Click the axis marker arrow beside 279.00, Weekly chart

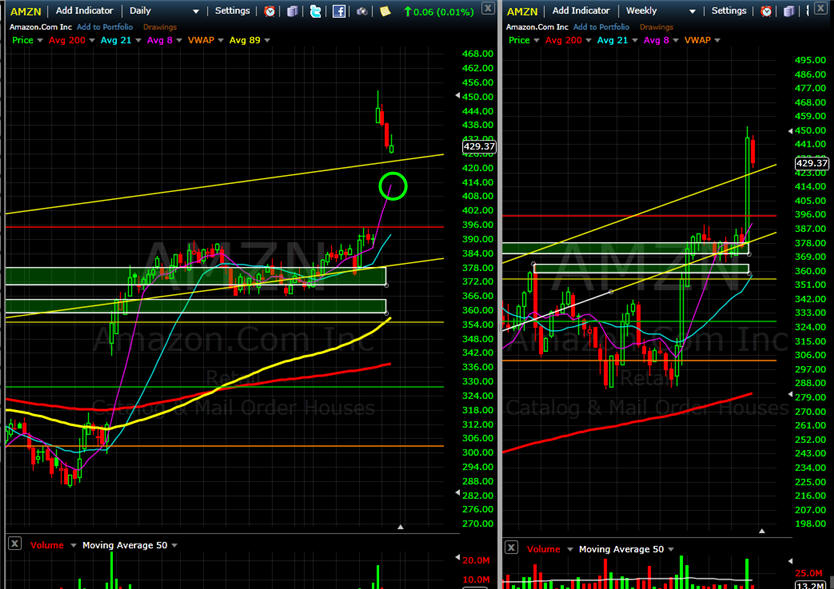pos(790,394)
